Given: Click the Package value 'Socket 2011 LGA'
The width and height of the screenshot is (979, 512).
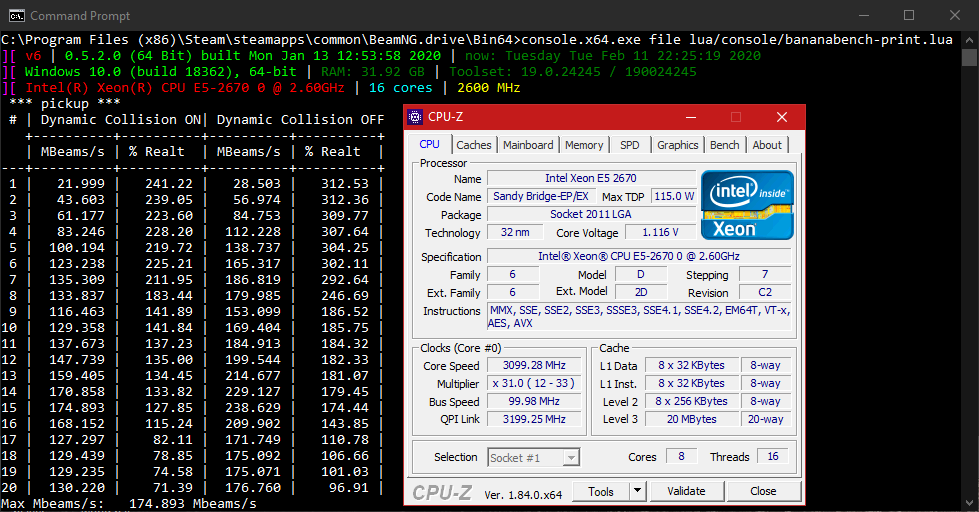Looking at the screenshot, I should (591, 214).
